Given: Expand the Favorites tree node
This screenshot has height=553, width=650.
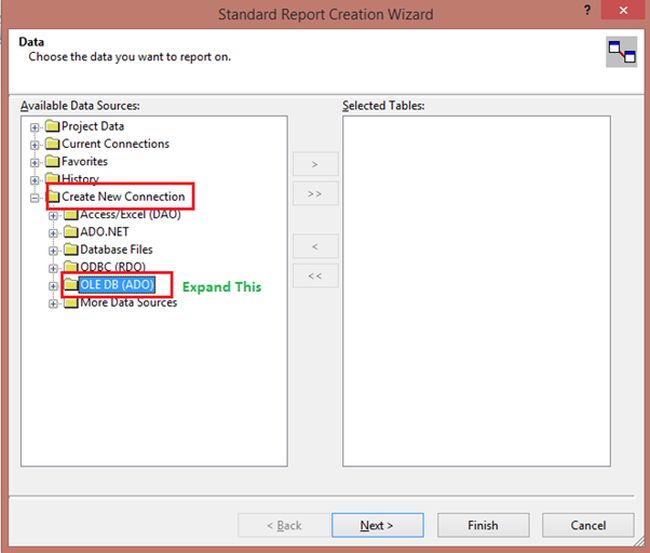Looking at the screenshot, I should pos(34,163).
